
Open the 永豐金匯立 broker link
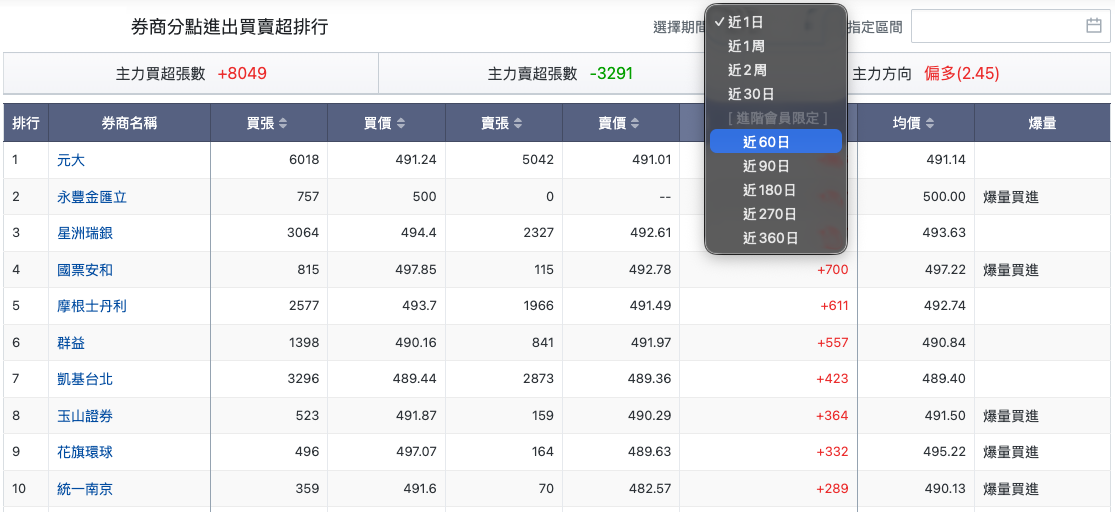92,197
